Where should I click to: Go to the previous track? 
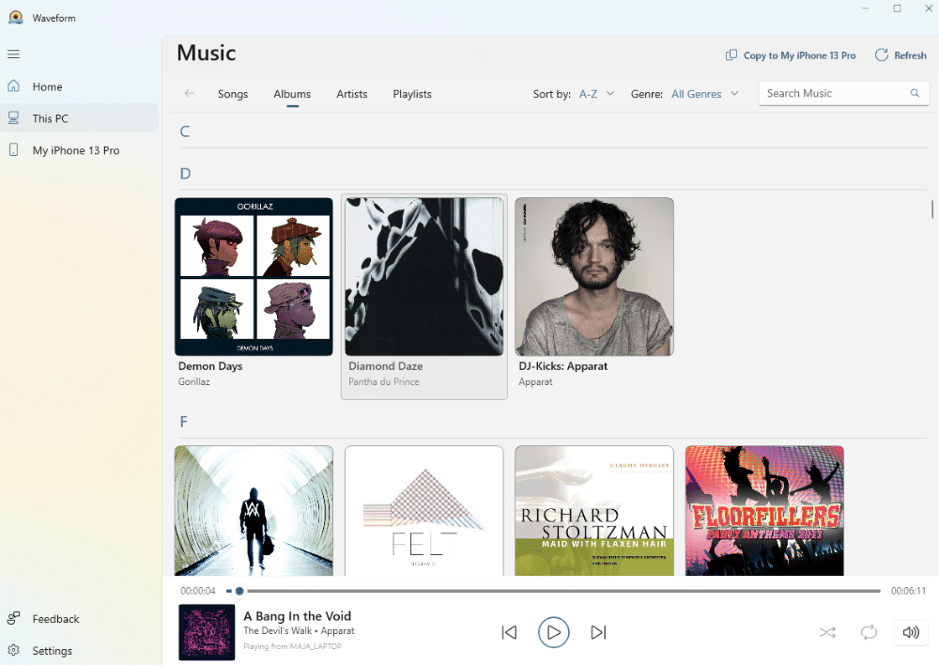509,632
